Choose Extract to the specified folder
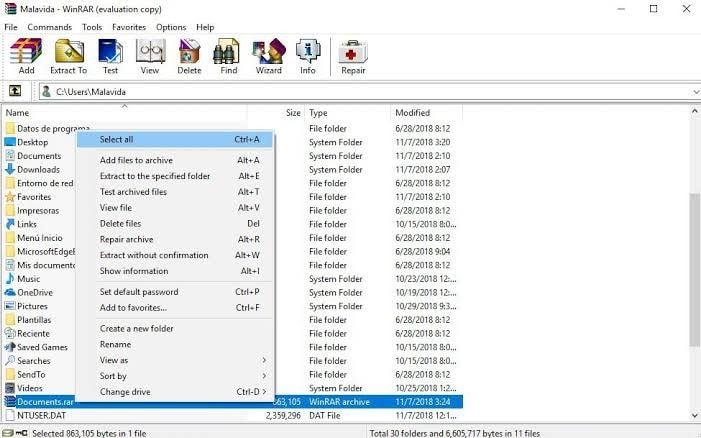701x438 pixels. pyautogui.click(x=175, y=176)
